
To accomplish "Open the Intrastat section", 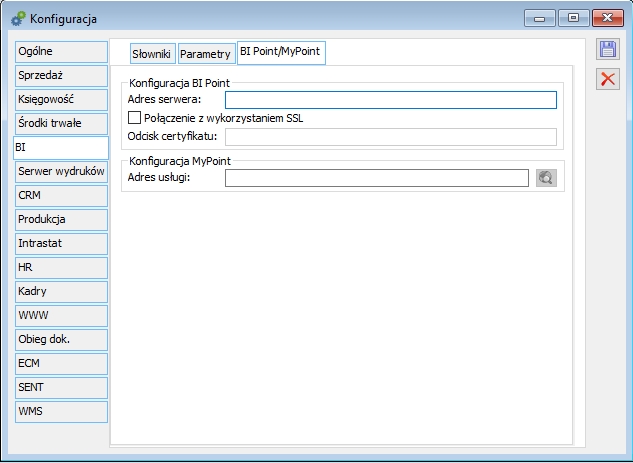I will (61, 243).
